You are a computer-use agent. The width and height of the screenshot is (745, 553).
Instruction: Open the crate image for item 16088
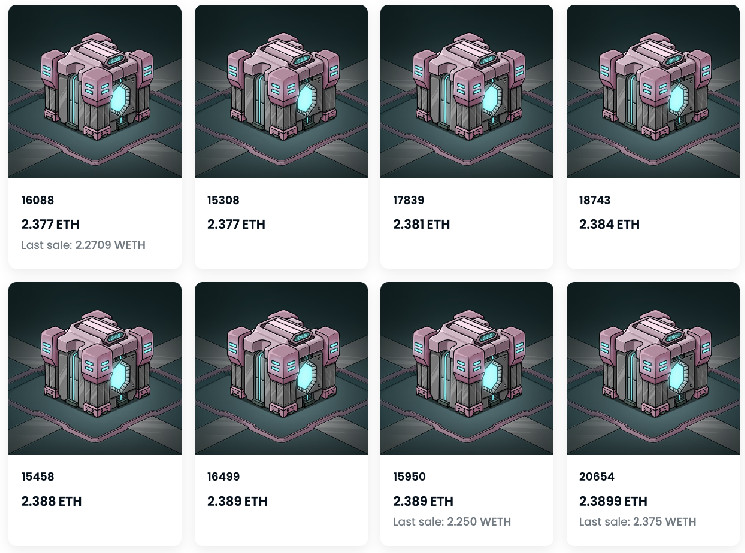tap(95, 91)
